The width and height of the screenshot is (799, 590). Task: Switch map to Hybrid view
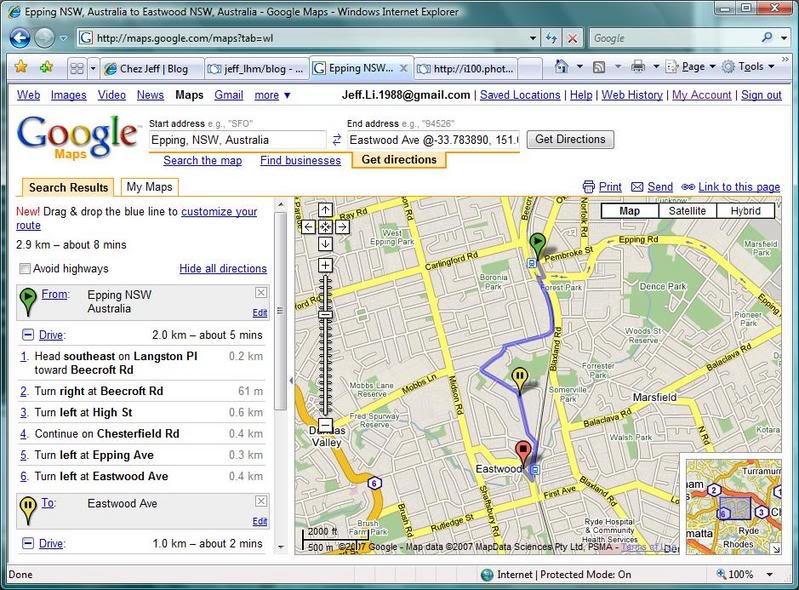pyautogui.click(x=745, y=211)
